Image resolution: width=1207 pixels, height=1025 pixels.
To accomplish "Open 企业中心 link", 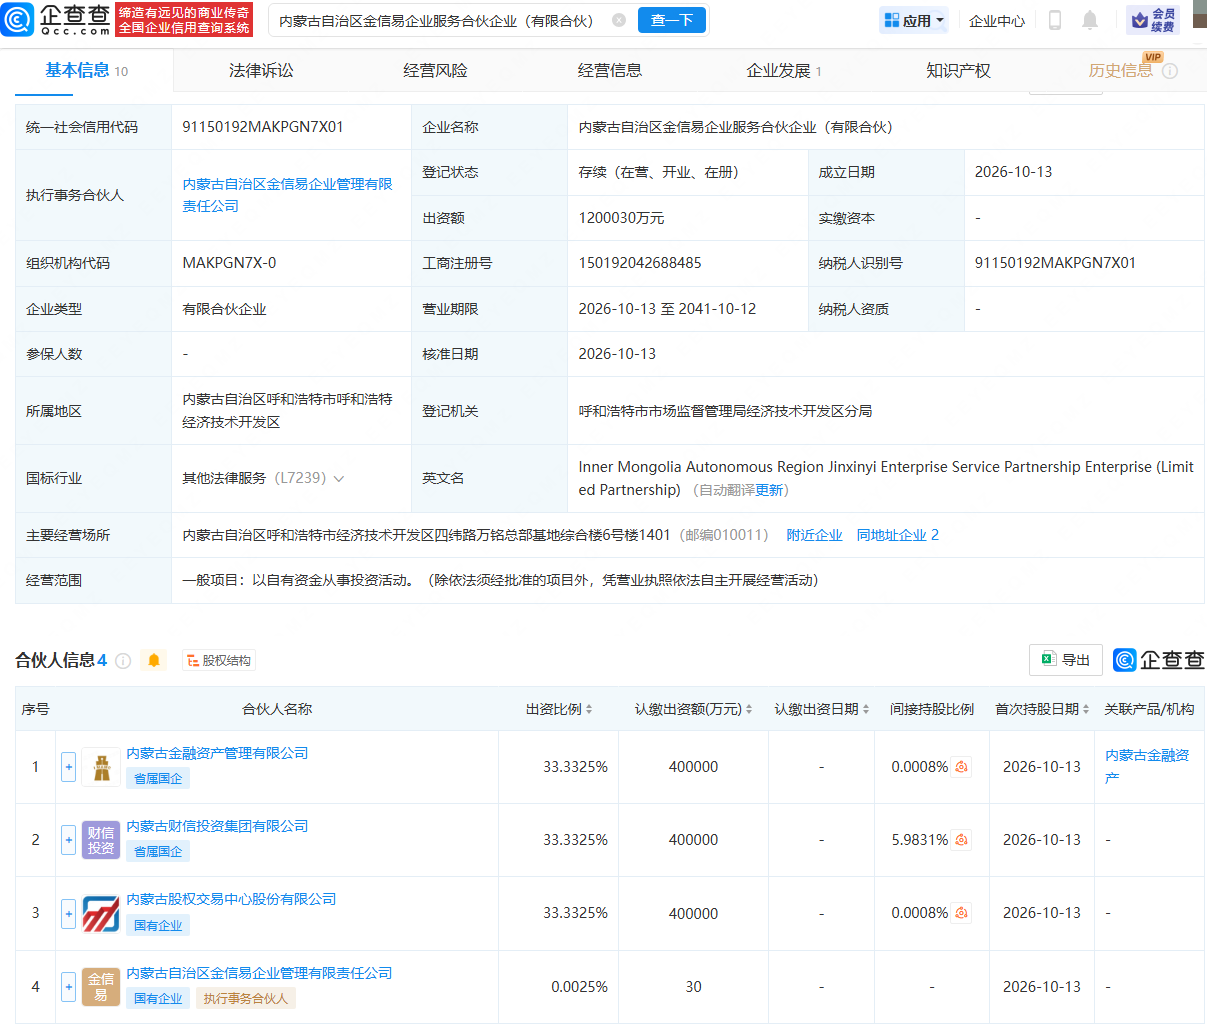I will [997, 20].
